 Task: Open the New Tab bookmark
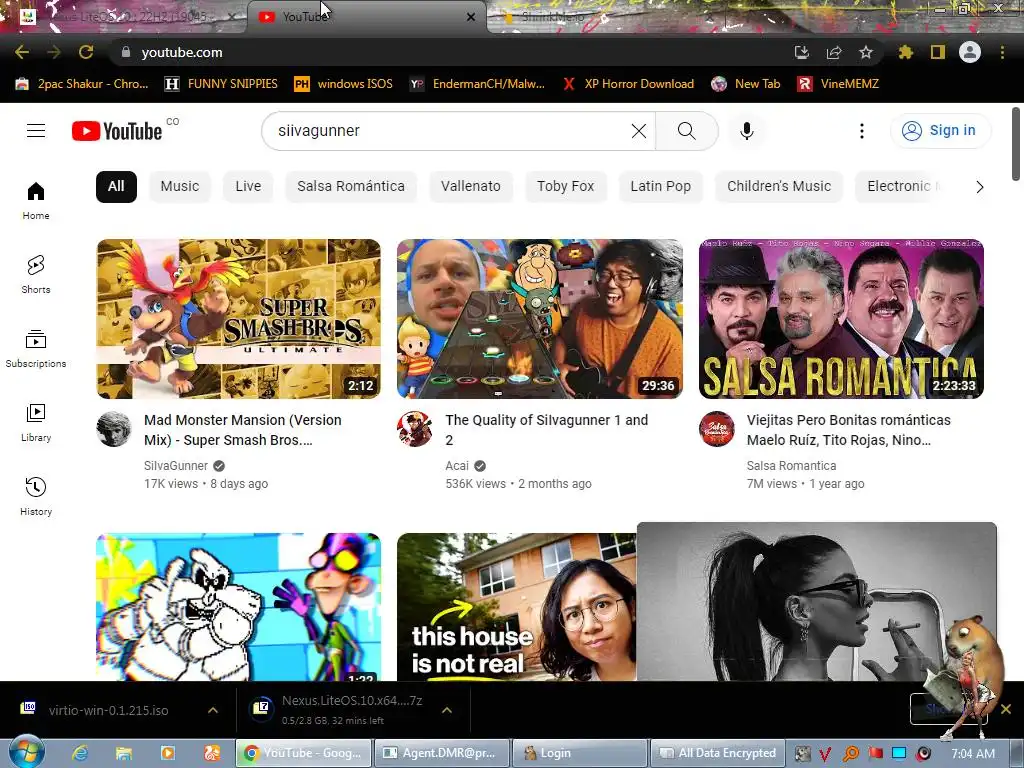tap(746, 84)
